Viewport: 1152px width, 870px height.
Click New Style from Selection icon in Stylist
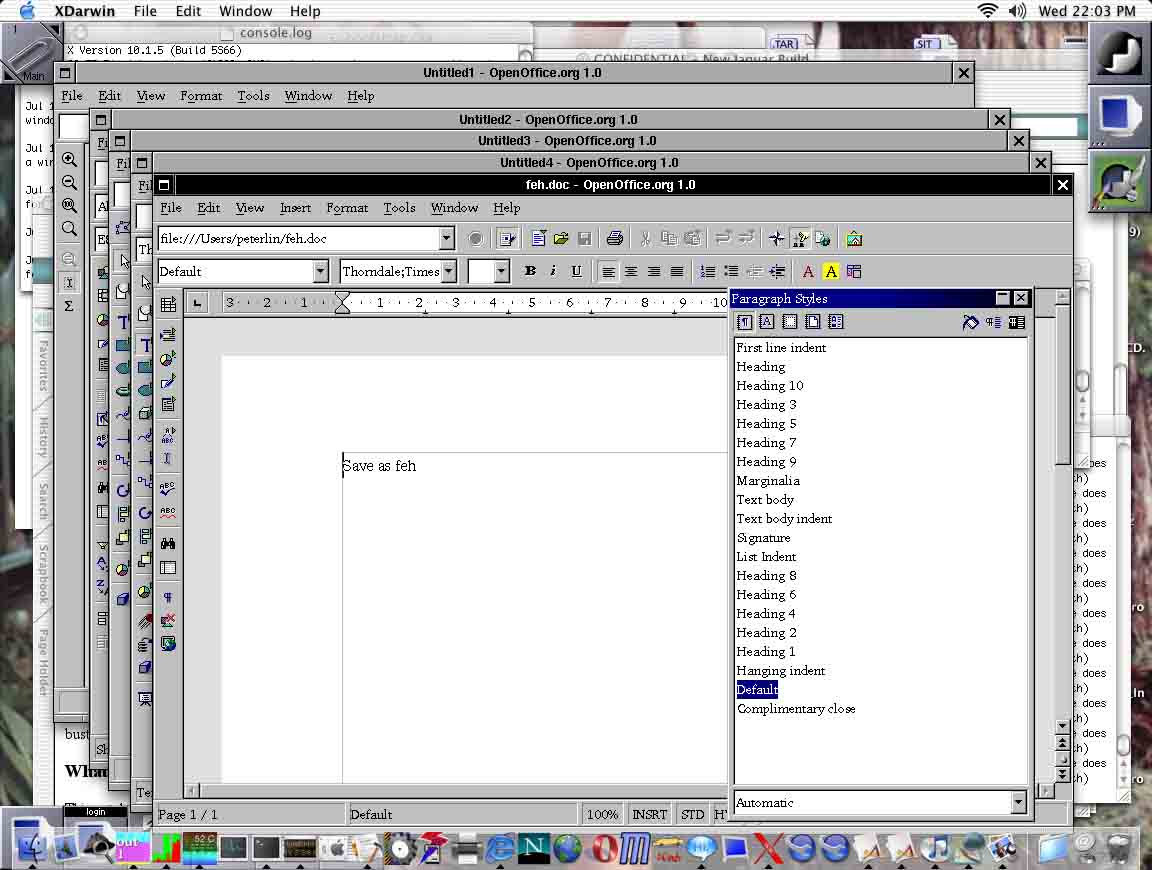click(x=993, y=322)
